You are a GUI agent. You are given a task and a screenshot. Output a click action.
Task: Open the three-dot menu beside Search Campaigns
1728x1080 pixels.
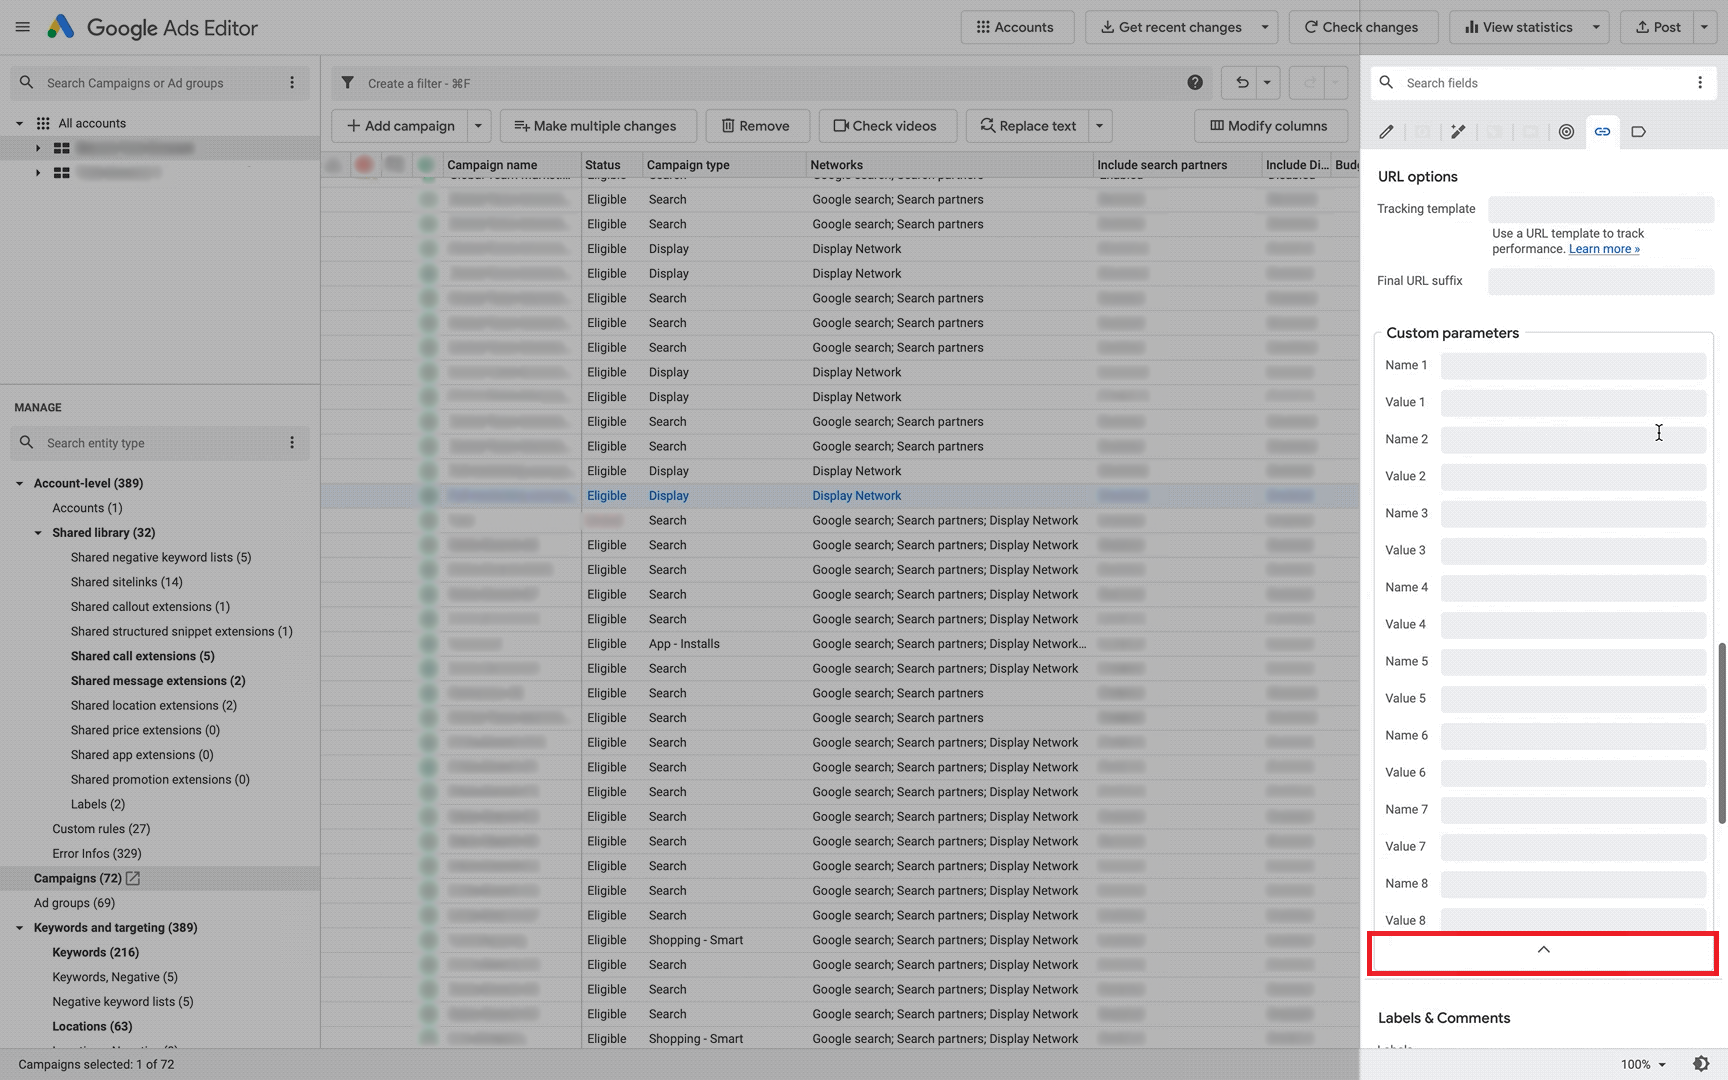point(292,83)
